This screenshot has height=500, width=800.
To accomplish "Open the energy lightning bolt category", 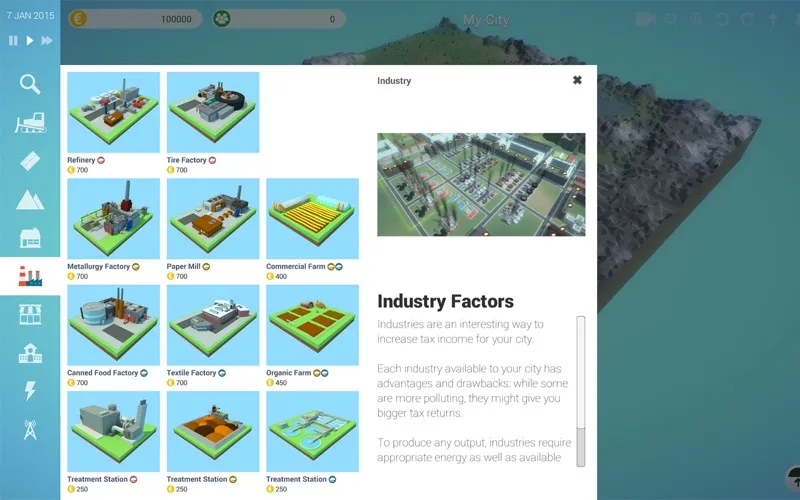I will 30,391.
